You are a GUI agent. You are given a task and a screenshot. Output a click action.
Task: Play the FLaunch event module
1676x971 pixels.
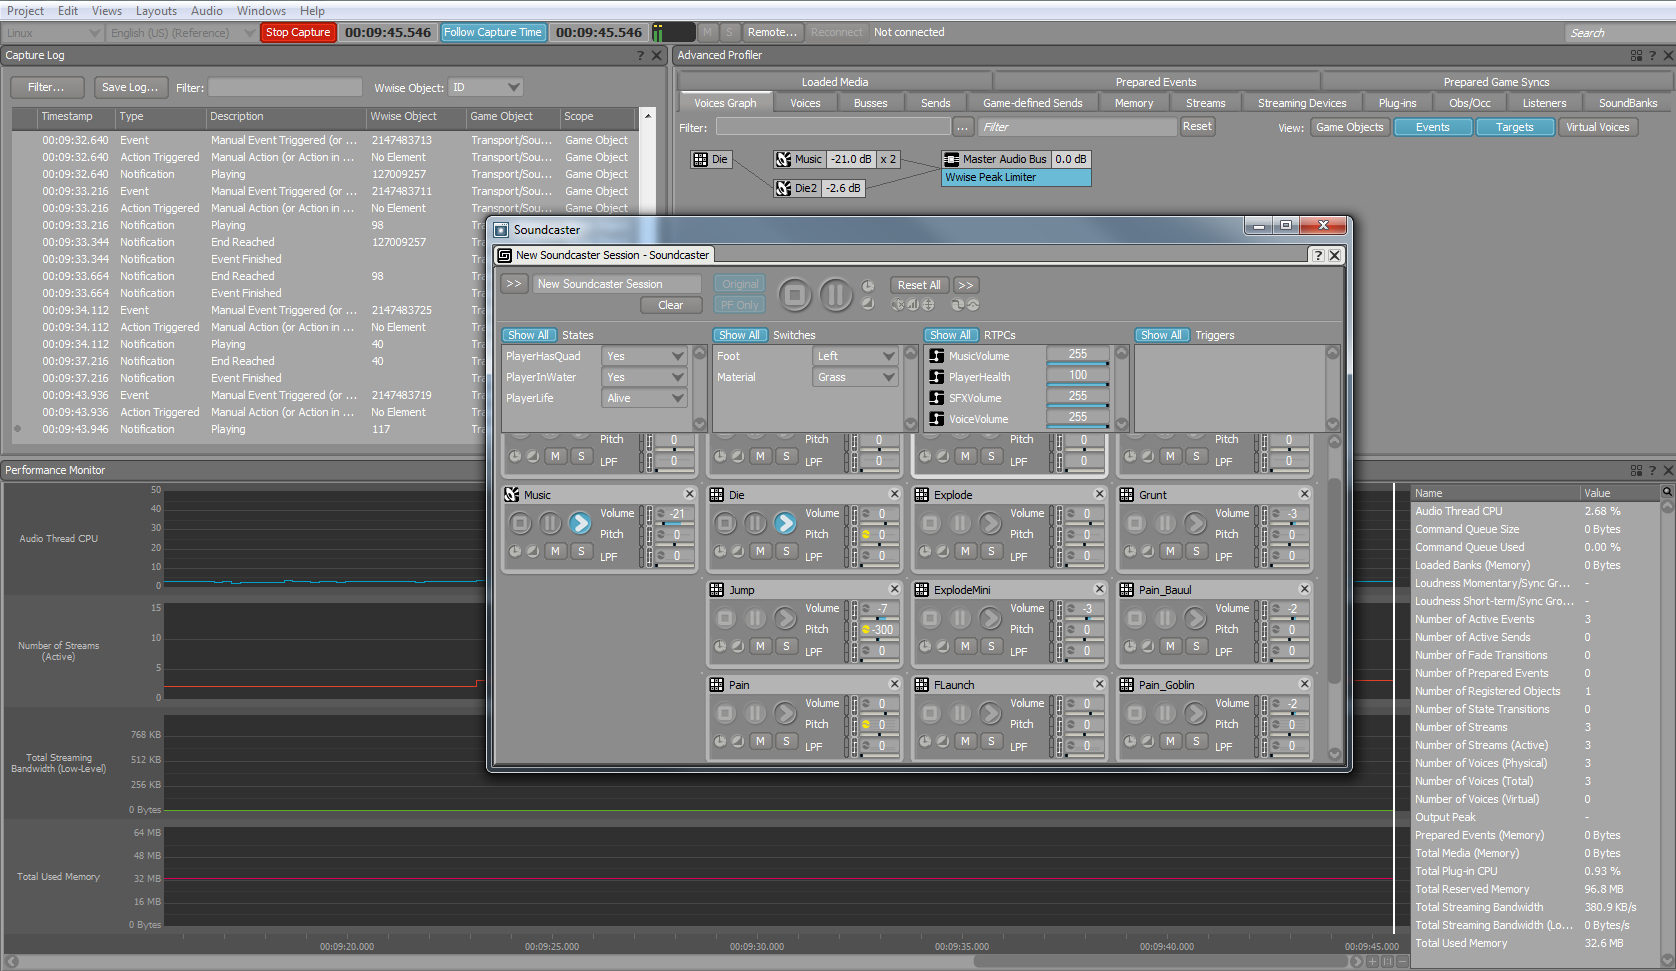(990, 713)
